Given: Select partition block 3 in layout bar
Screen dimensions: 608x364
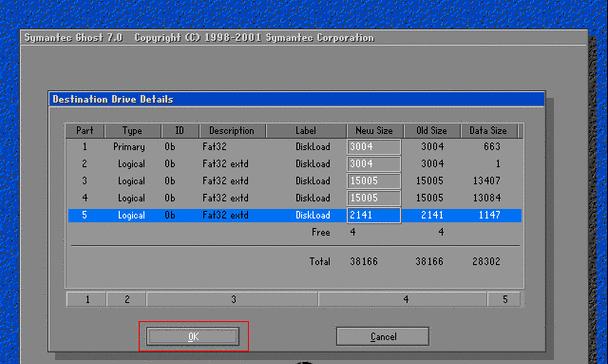Looking at the screenshot, I should click(232, 300).
